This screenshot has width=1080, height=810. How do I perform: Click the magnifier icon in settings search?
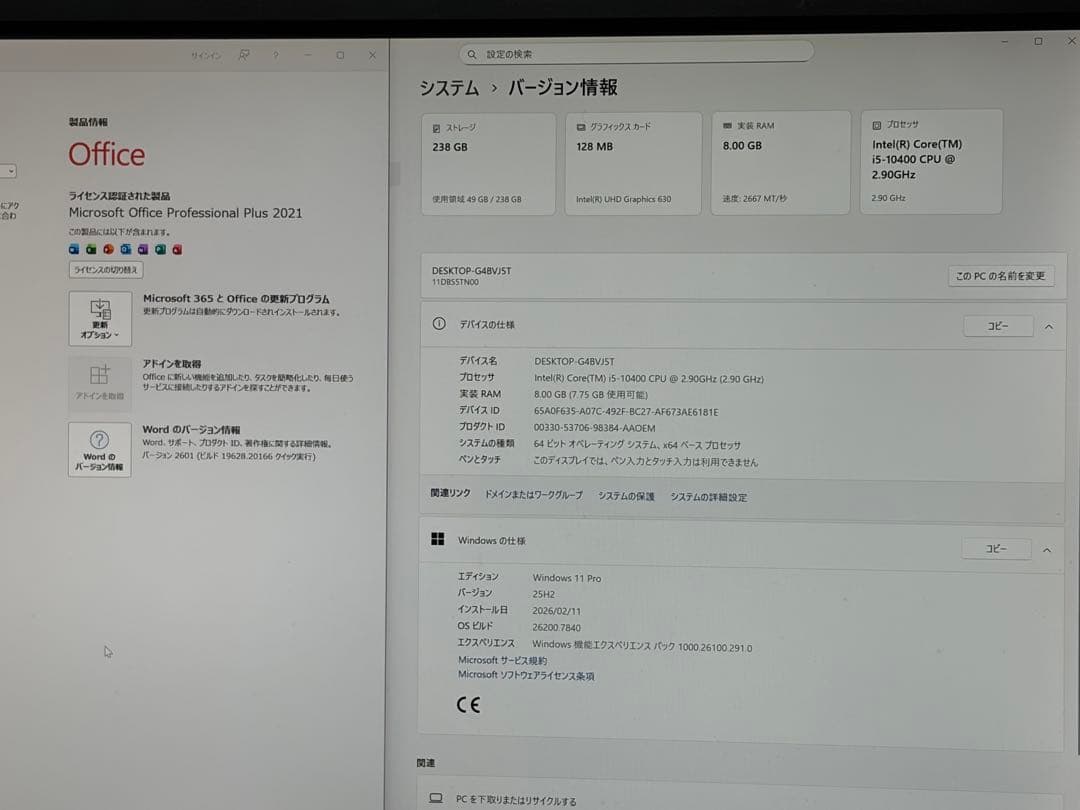472,54
